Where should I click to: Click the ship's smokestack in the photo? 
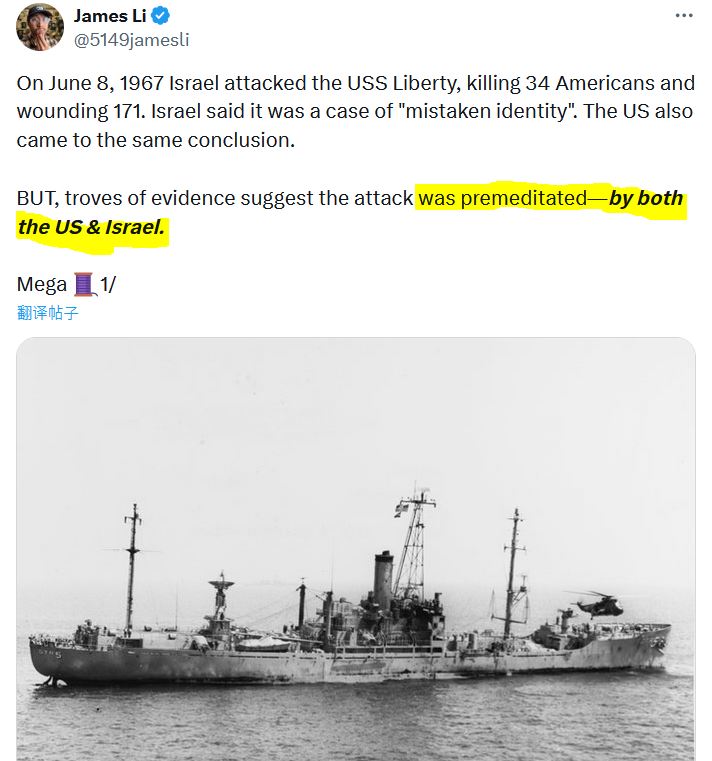tap(383, 578)
